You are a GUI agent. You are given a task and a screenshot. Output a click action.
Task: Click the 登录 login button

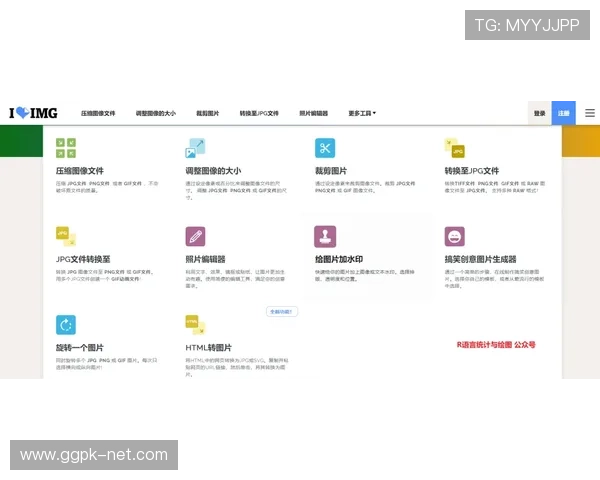pos(540,113)
